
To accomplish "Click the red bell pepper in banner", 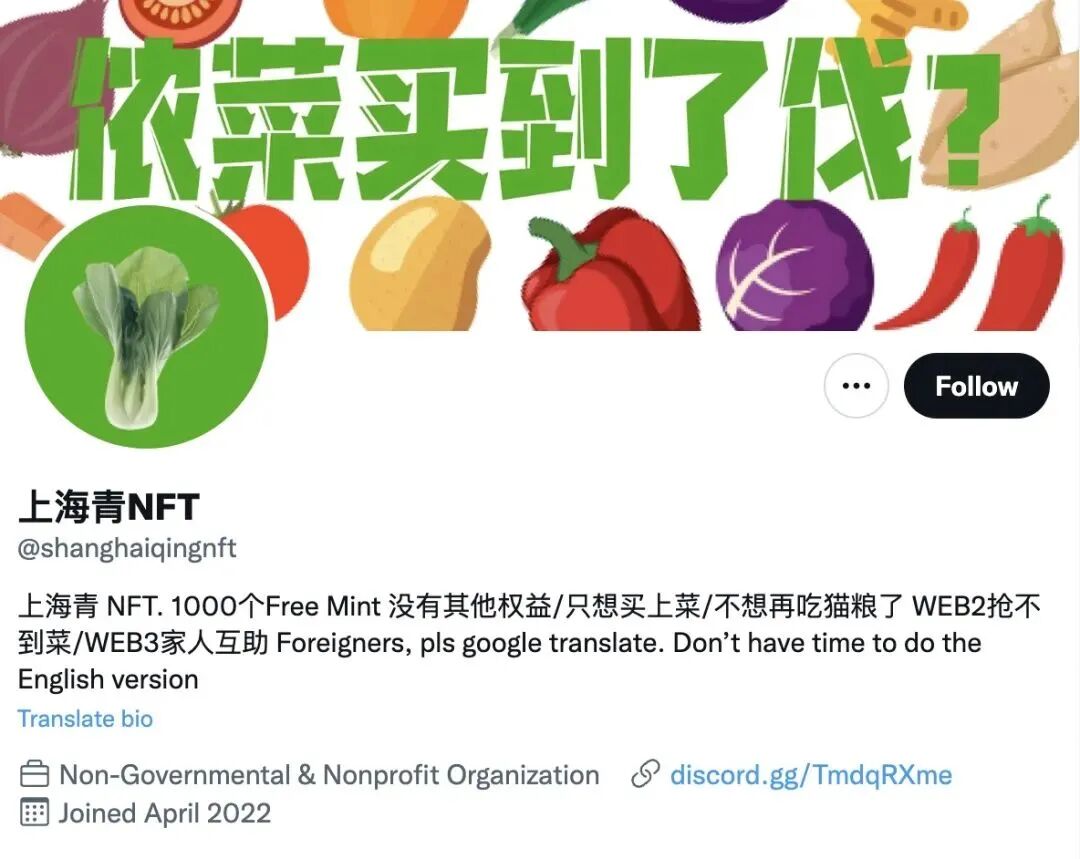I will click(610, 272).
